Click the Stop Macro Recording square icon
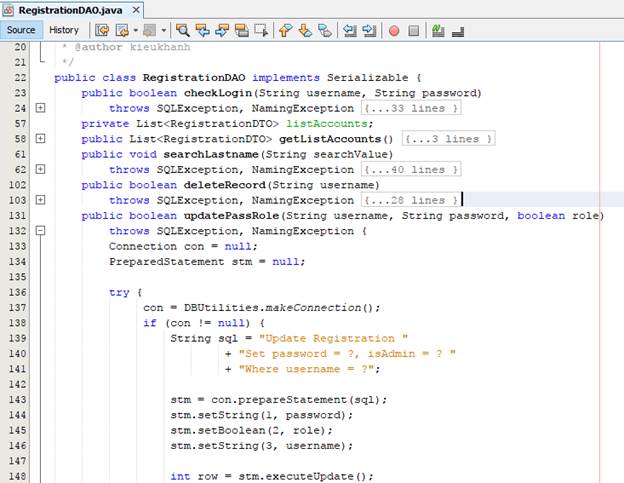624x483 pixels. (x=413, y=31)
